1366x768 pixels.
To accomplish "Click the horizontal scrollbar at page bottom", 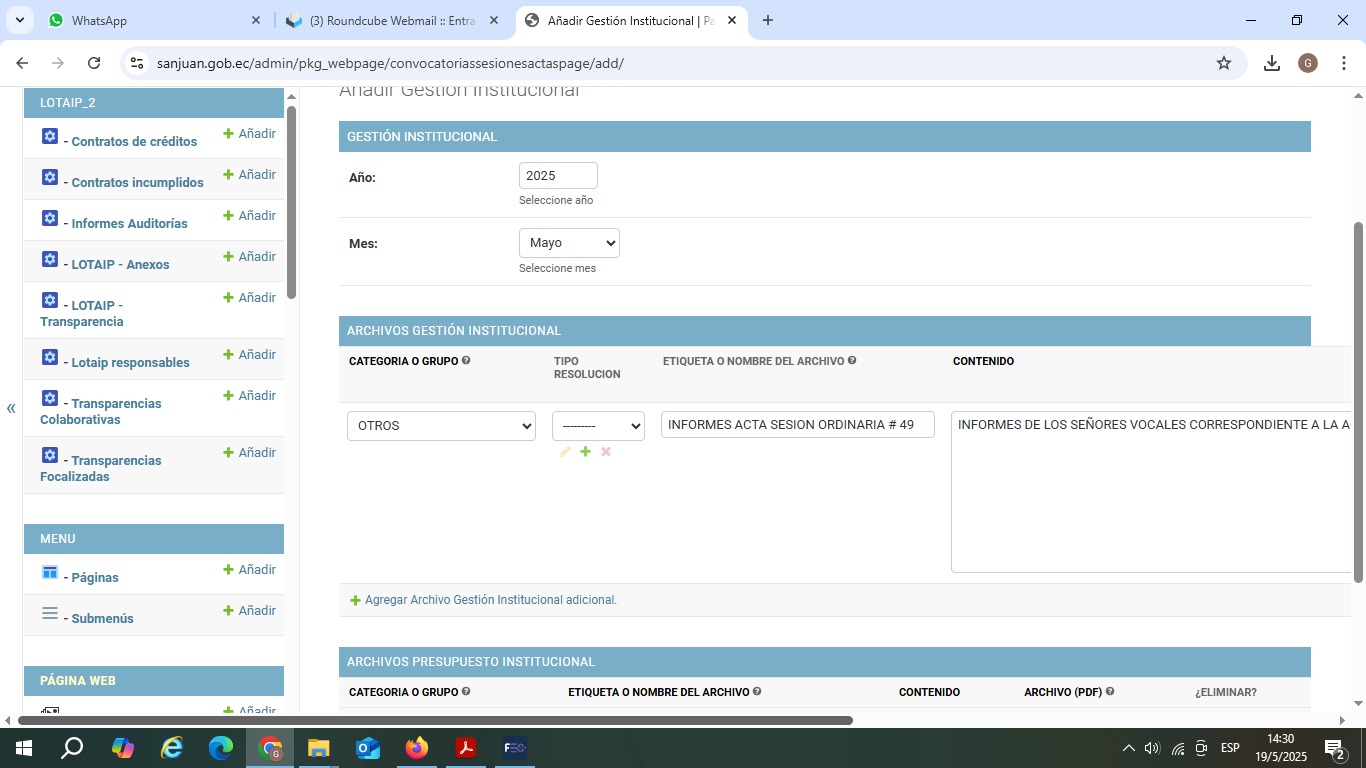I will pyautogui.click(x=435, y=720).
